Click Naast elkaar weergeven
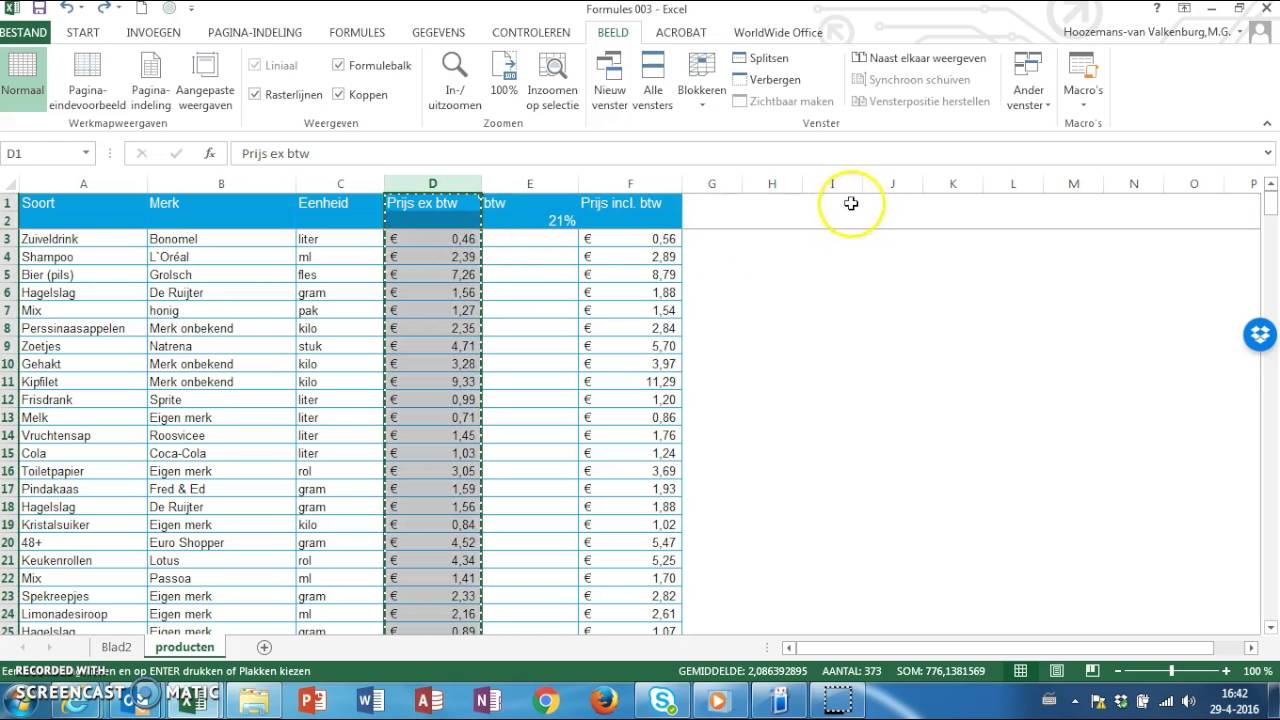Image resolution: width=1280 pixels, height=720 pixels. click(919, 58)
